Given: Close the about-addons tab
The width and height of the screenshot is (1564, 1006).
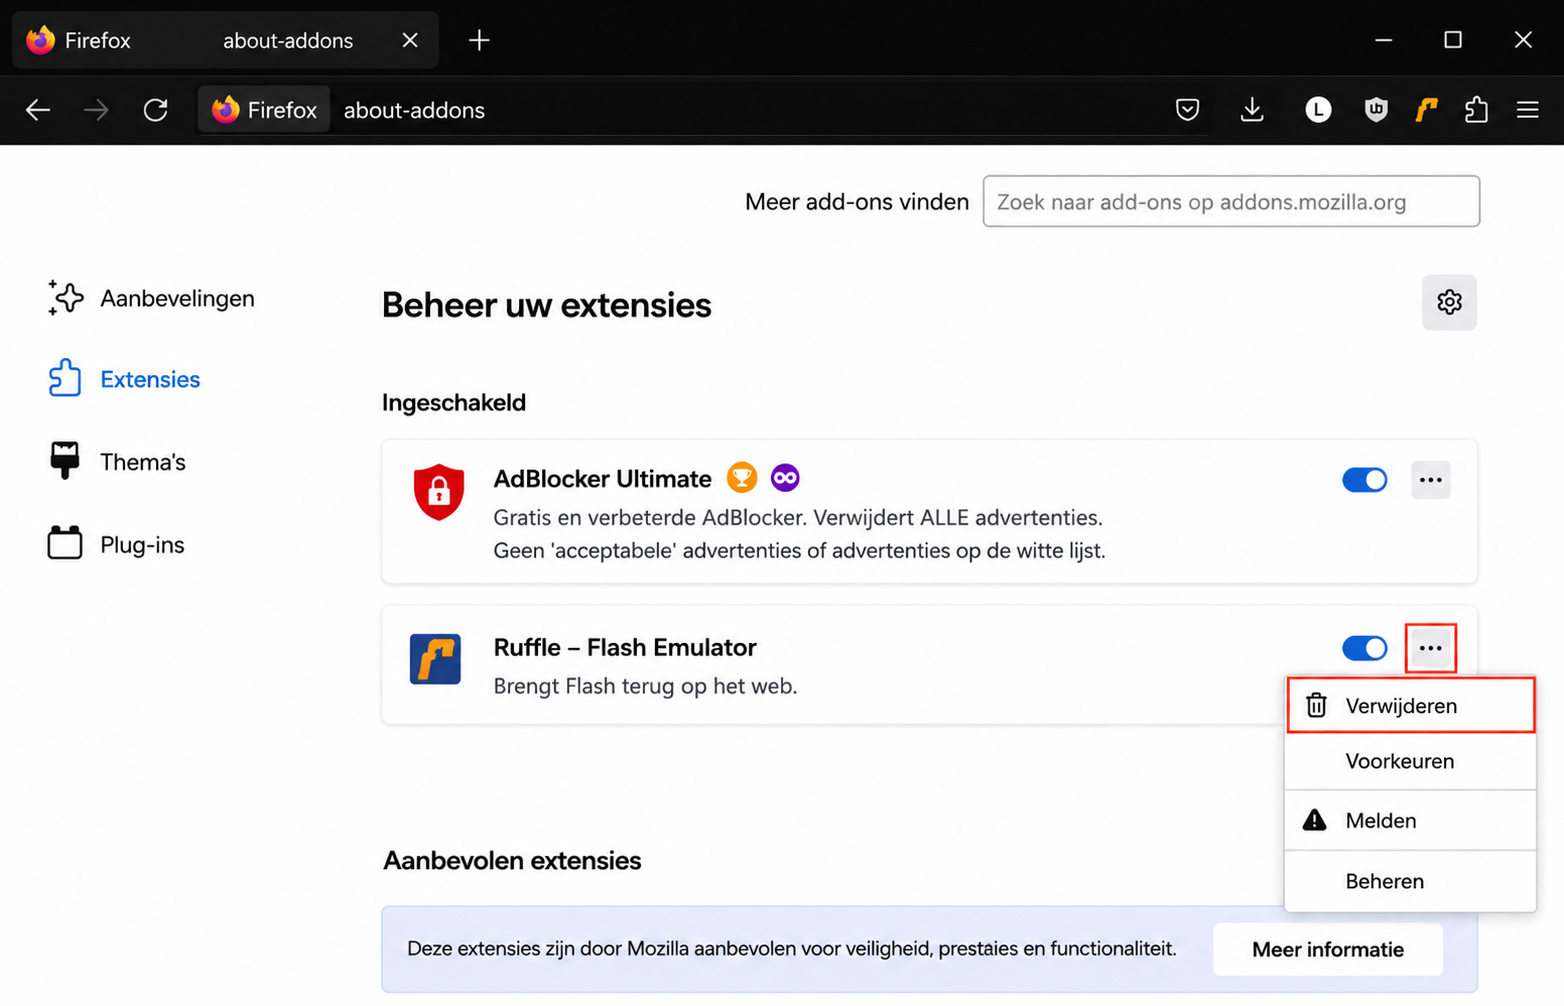Looking at the screenshot, I should [410, 40].
